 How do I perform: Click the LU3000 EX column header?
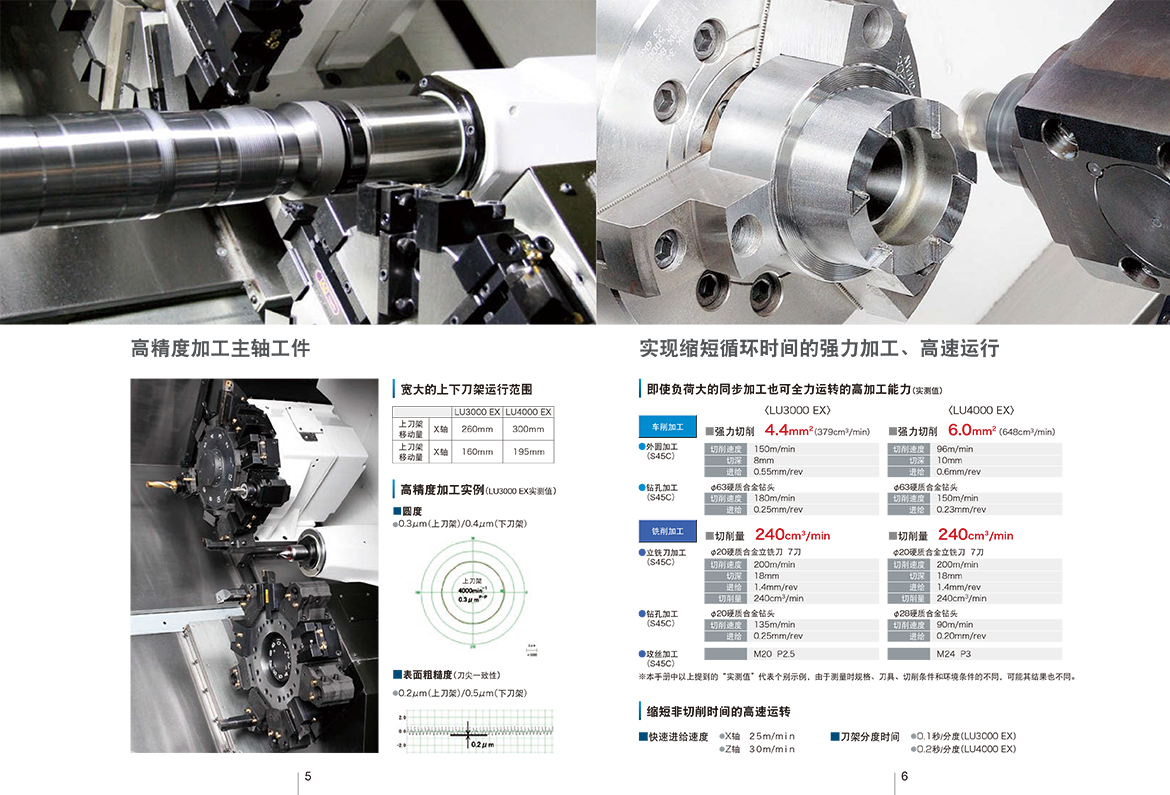476,412
